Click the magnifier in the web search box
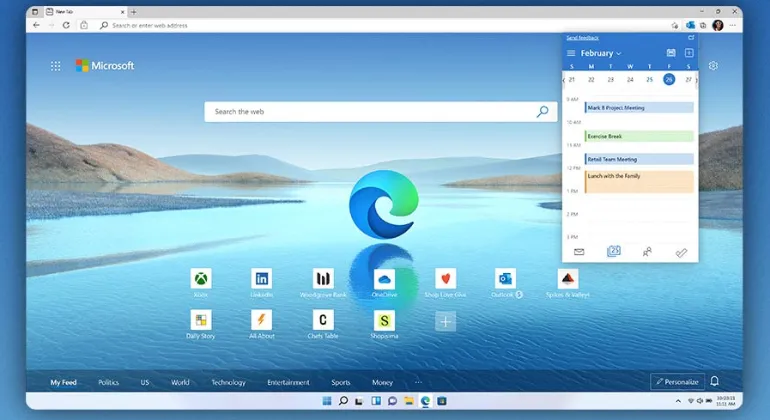 point(542,112)
